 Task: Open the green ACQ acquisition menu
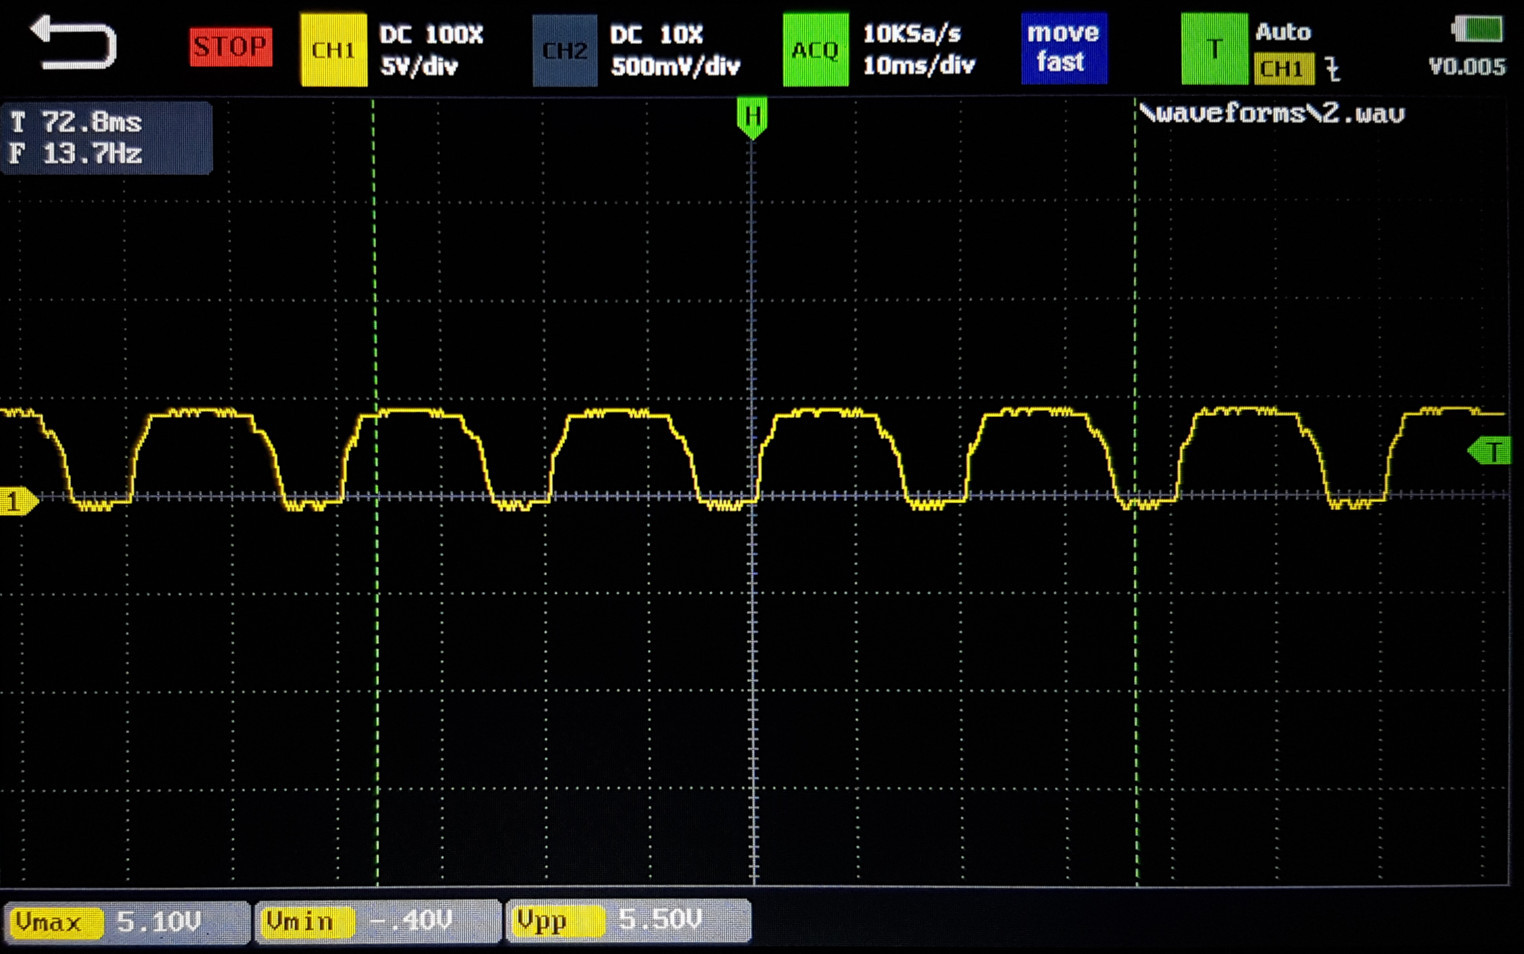pos(815,50)
